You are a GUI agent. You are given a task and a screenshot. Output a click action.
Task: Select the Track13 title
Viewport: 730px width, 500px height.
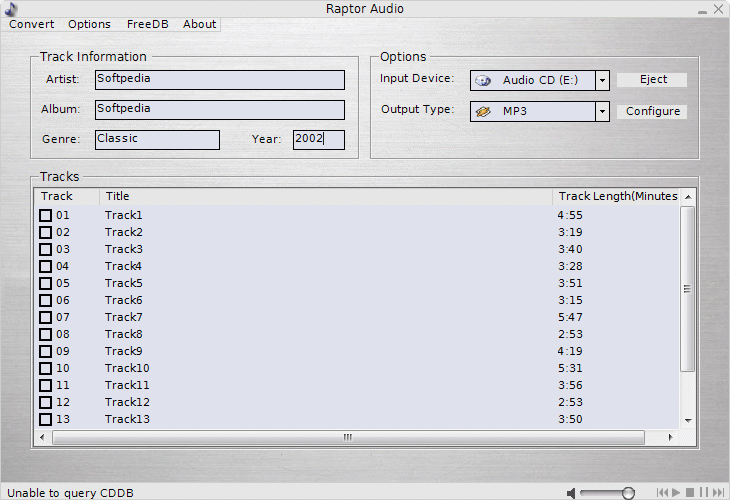[x=127, y=419]
